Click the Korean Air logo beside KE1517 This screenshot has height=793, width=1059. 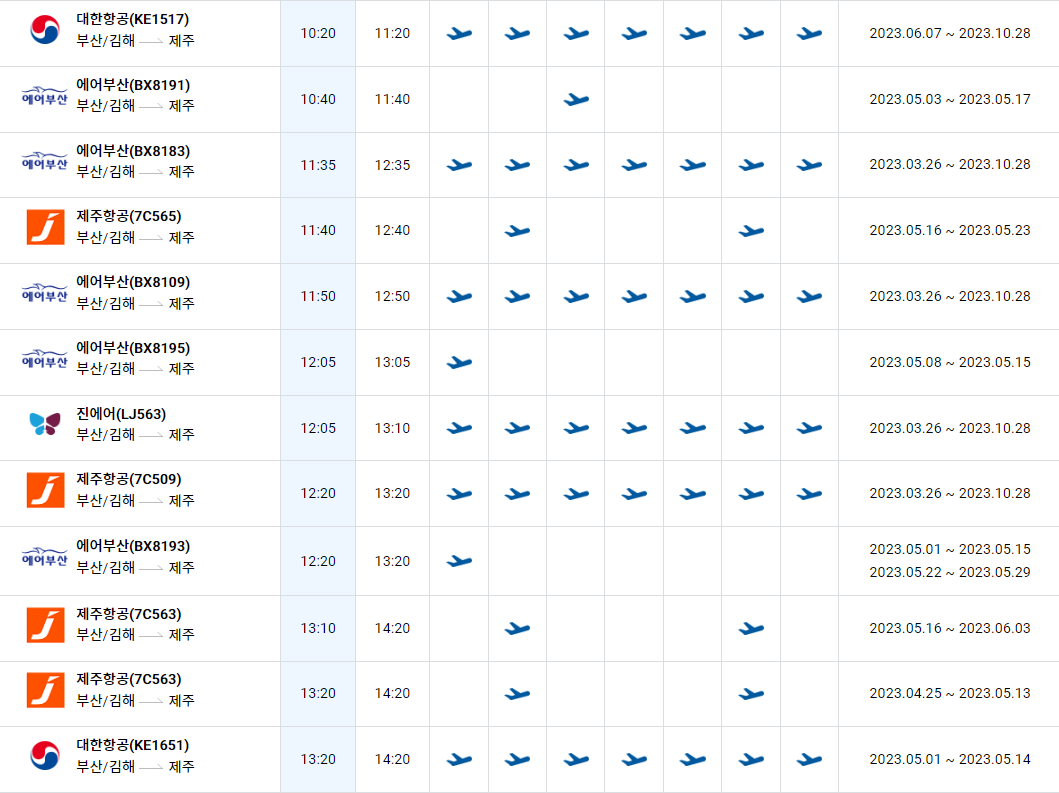pyautogui.click(x=45, y=30)
